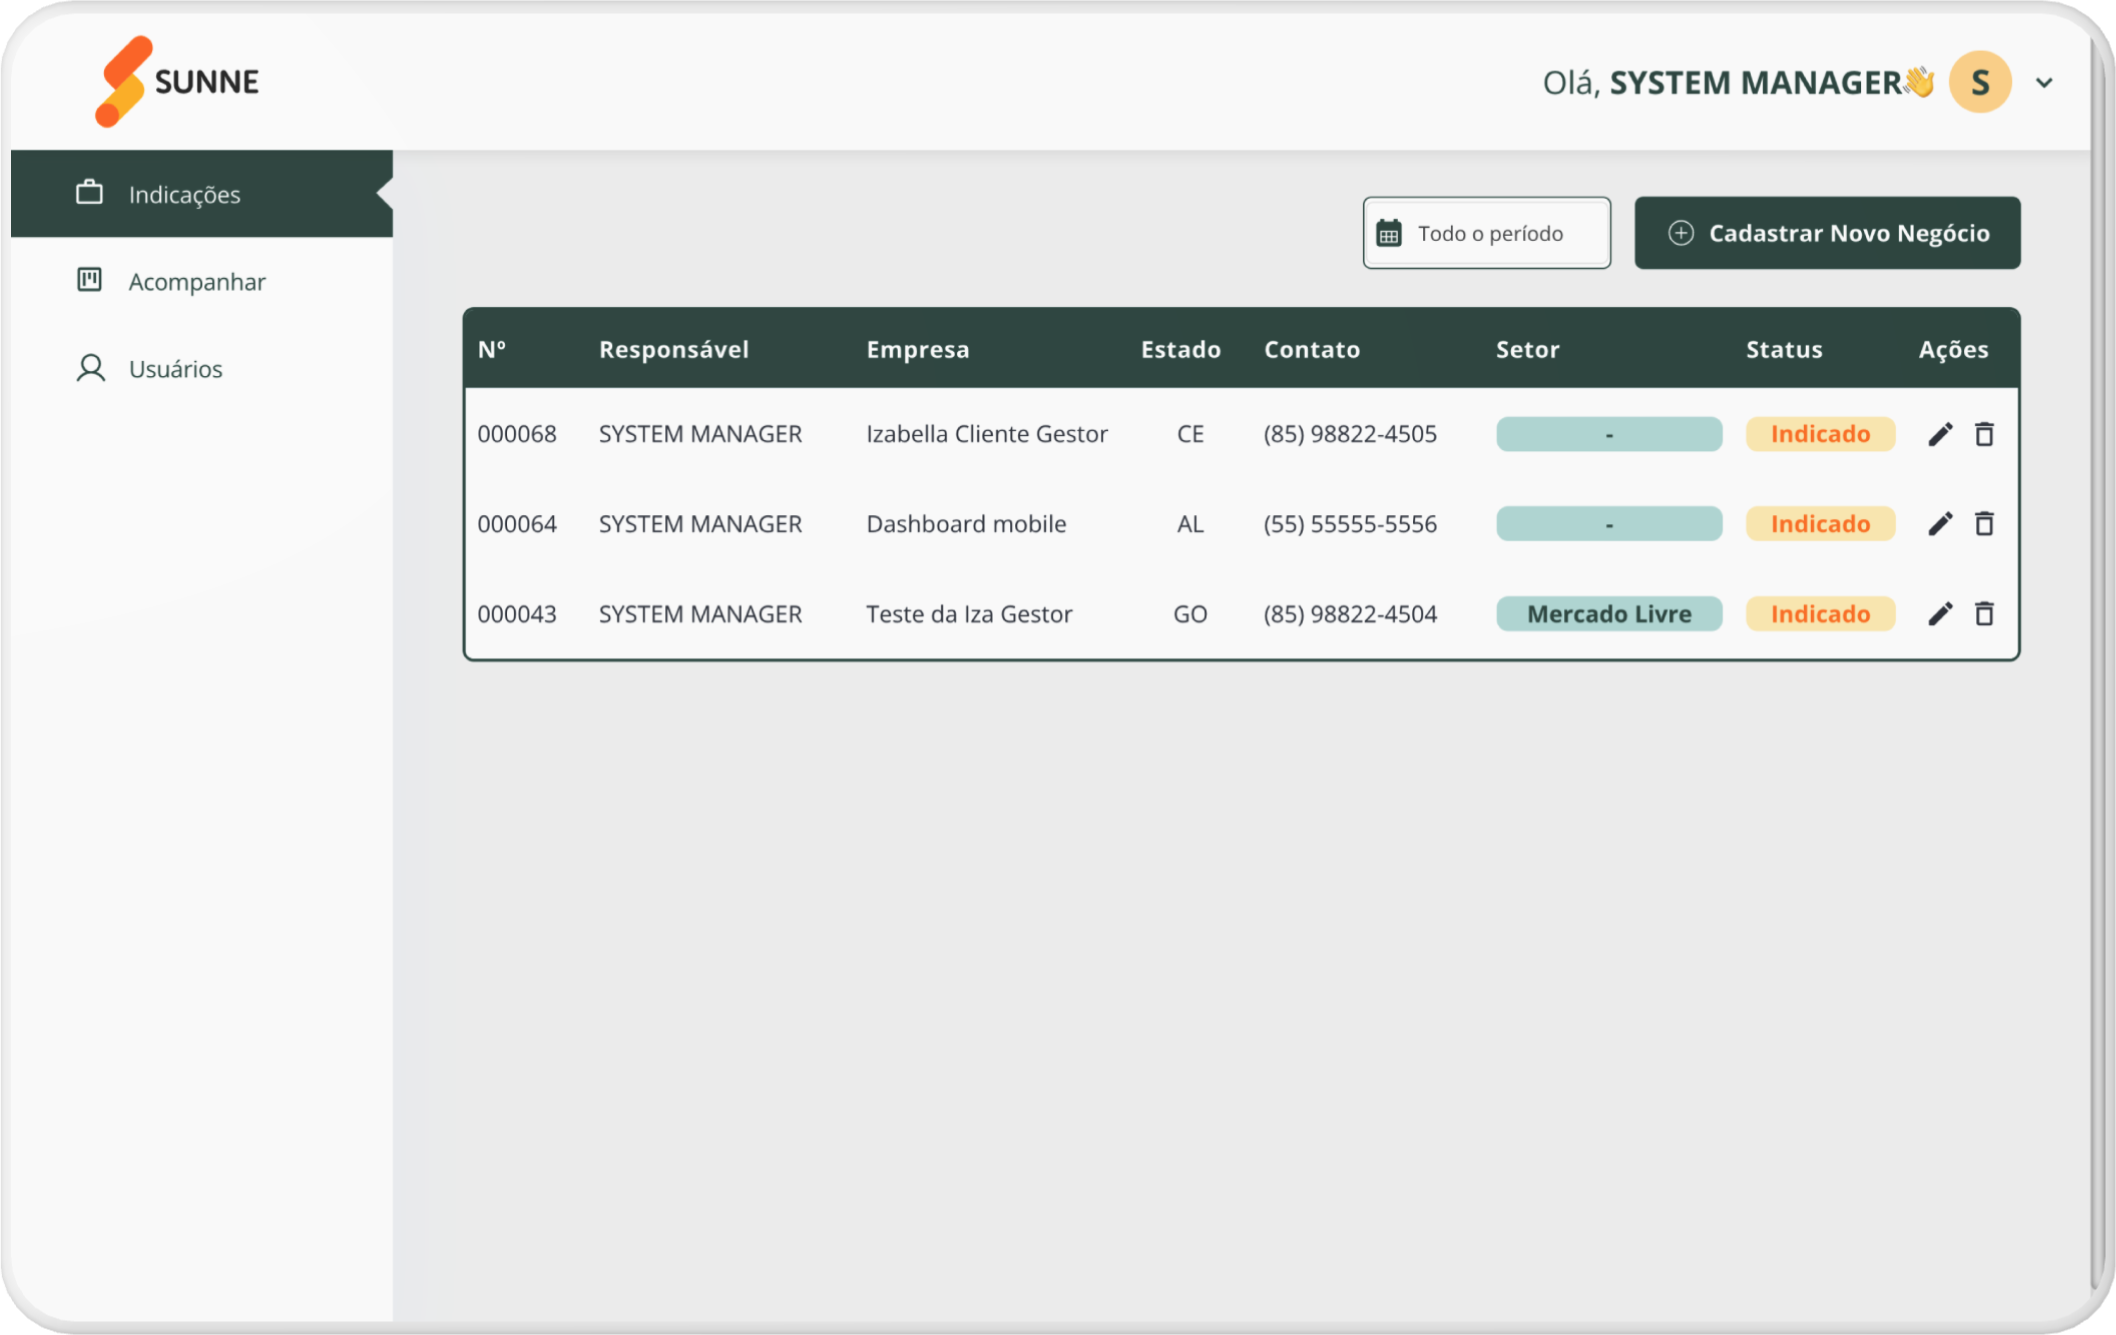Screen dimensions: 2116x1335
Task: Click the Empresa column header
Action: tap(918, 349)
